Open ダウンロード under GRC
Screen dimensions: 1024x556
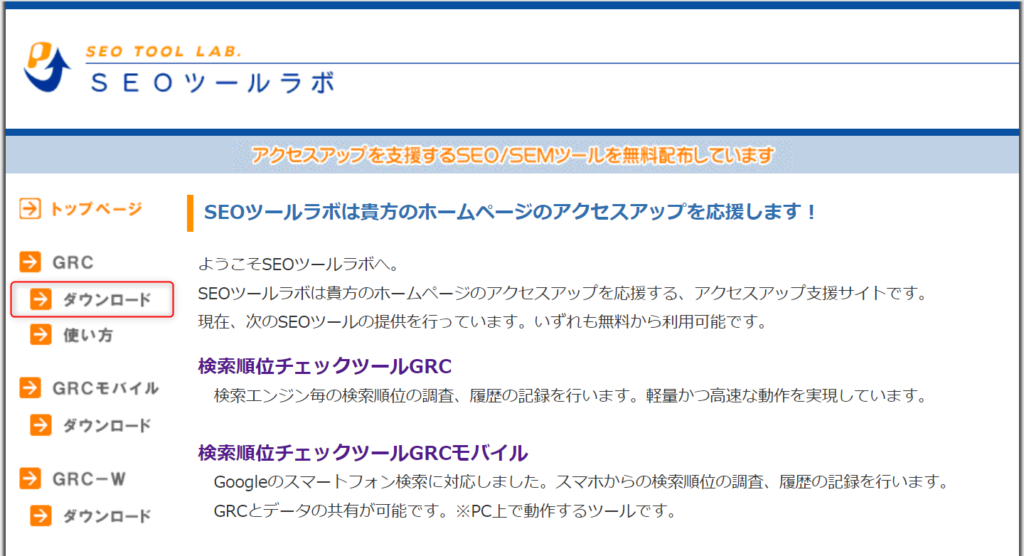click(107, 300)
